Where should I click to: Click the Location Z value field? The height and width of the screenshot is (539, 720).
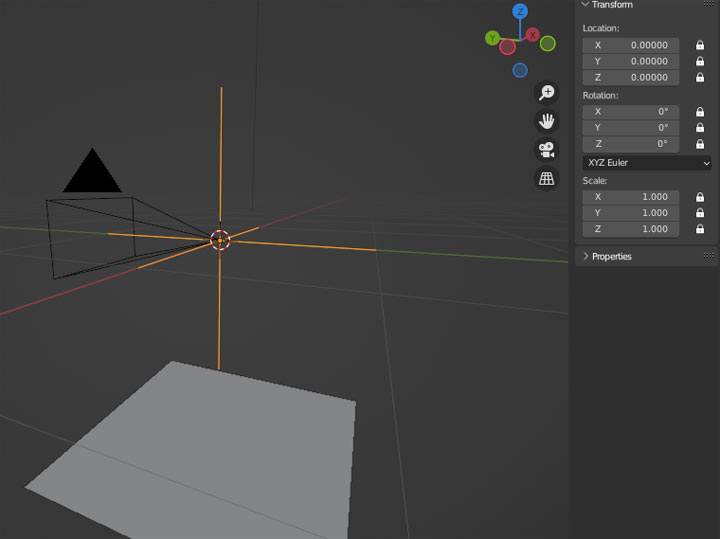coord(630,77)
